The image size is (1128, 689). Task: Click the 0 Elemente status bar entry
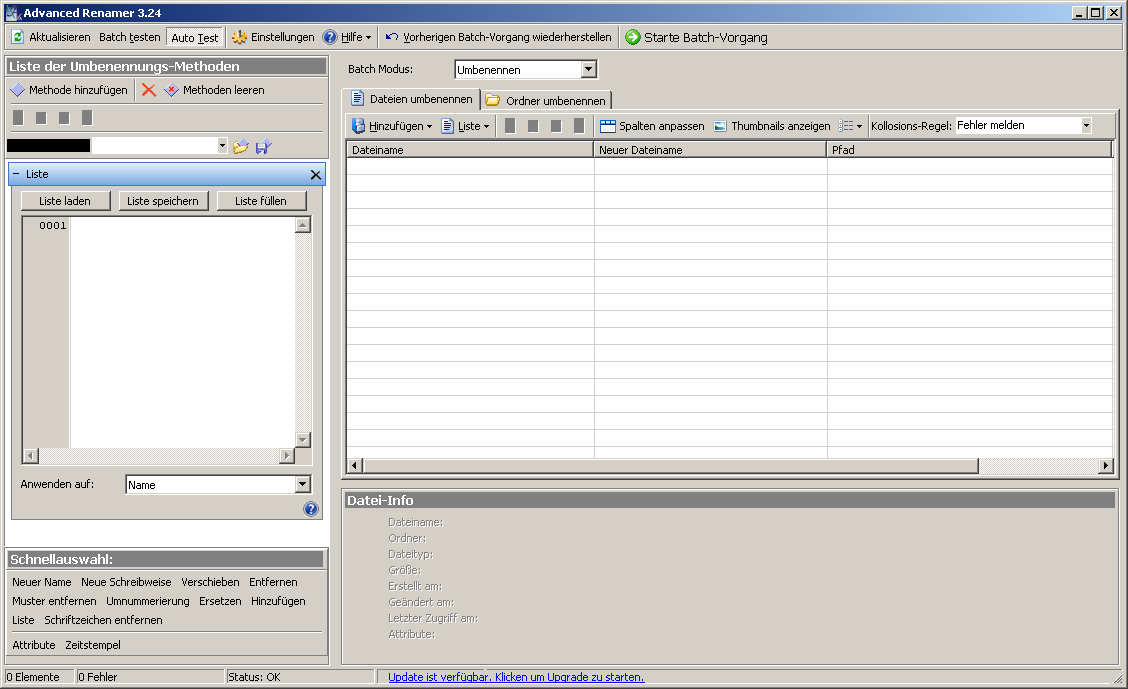[40, 677]
